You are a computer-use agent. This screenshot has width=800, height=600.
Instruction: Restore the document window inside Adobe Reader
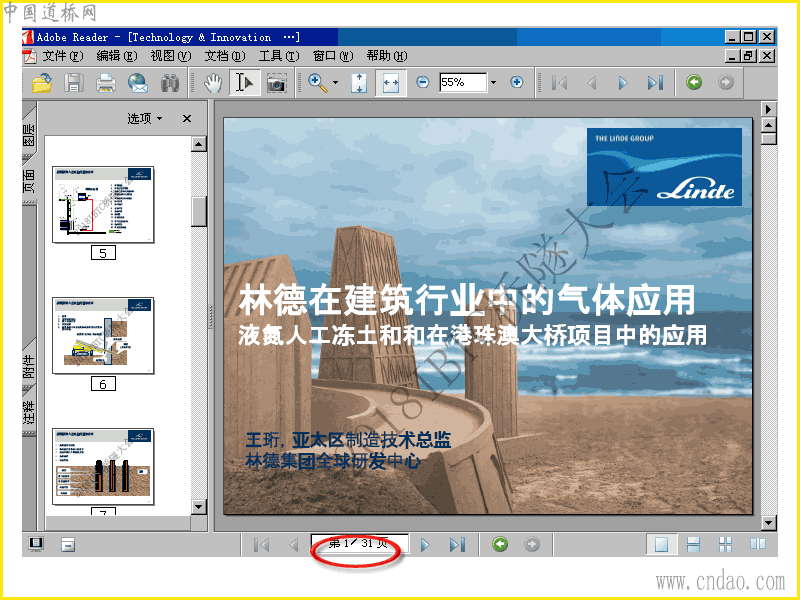pyautogui.click(x=748, y=56)
